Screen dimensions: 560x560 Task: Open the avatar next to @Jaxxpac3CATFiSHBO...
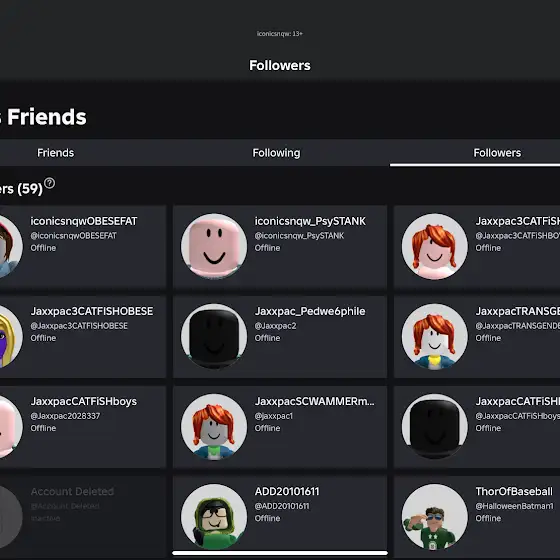(434, 246)
